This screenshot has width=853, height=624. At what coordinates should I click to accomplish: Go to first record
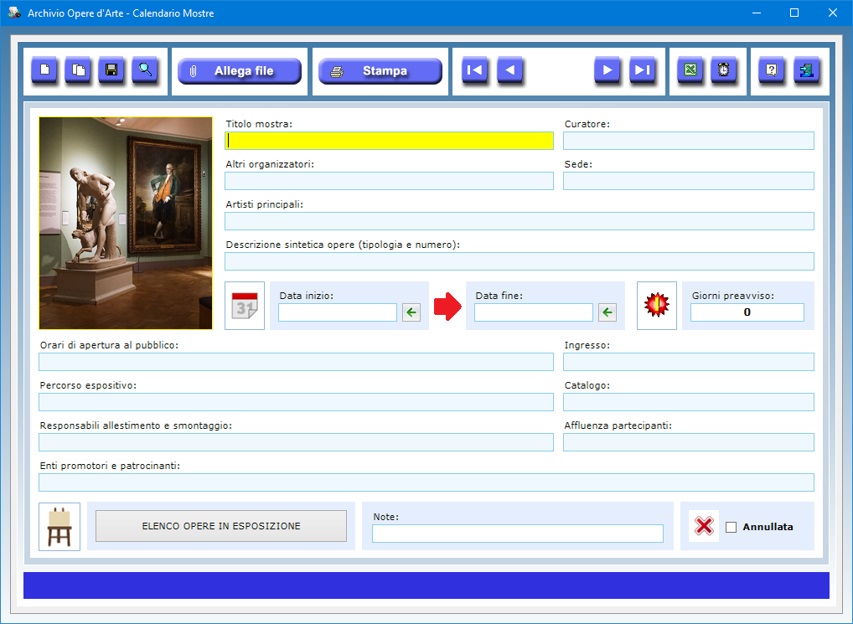click(475, 70)
